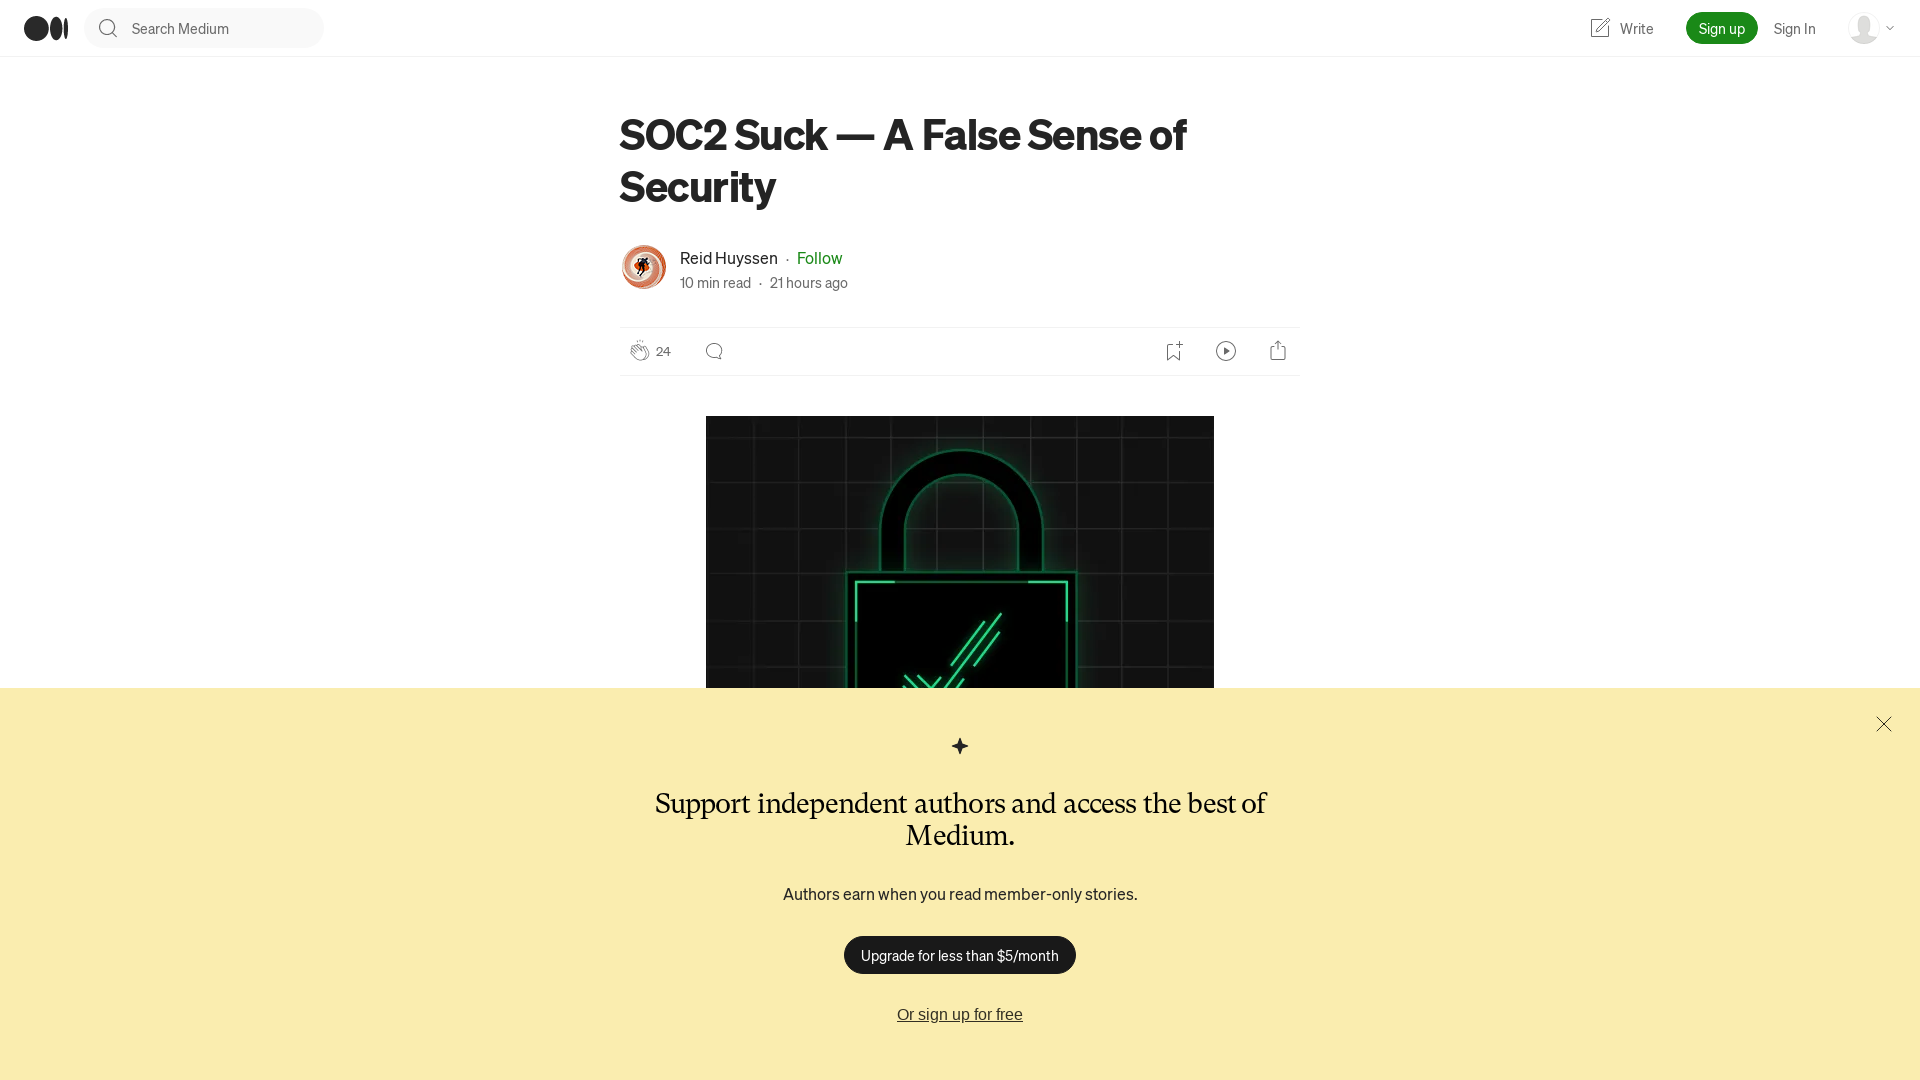This screenshot has height=1080, width=1920.
Task: Click the user account dropdown arrow
Action: (x=1890, y=28)
